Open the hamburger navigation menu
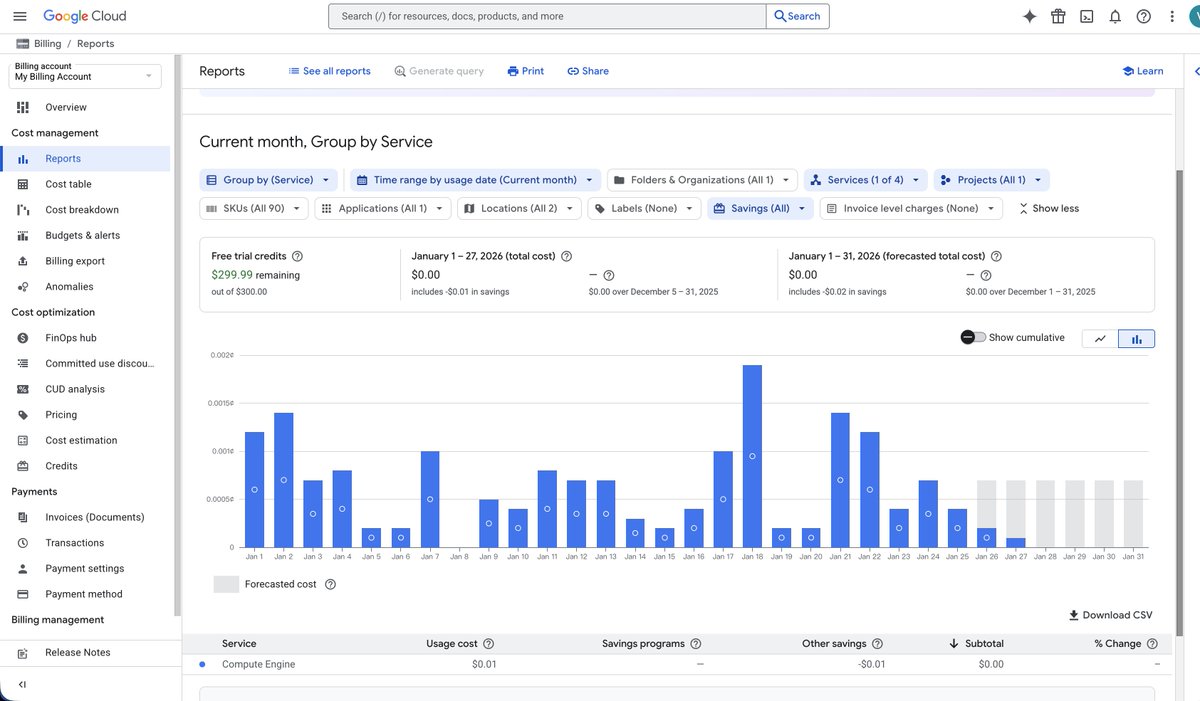The width and height of the screenshot is (1200, 701). [20, 16]
